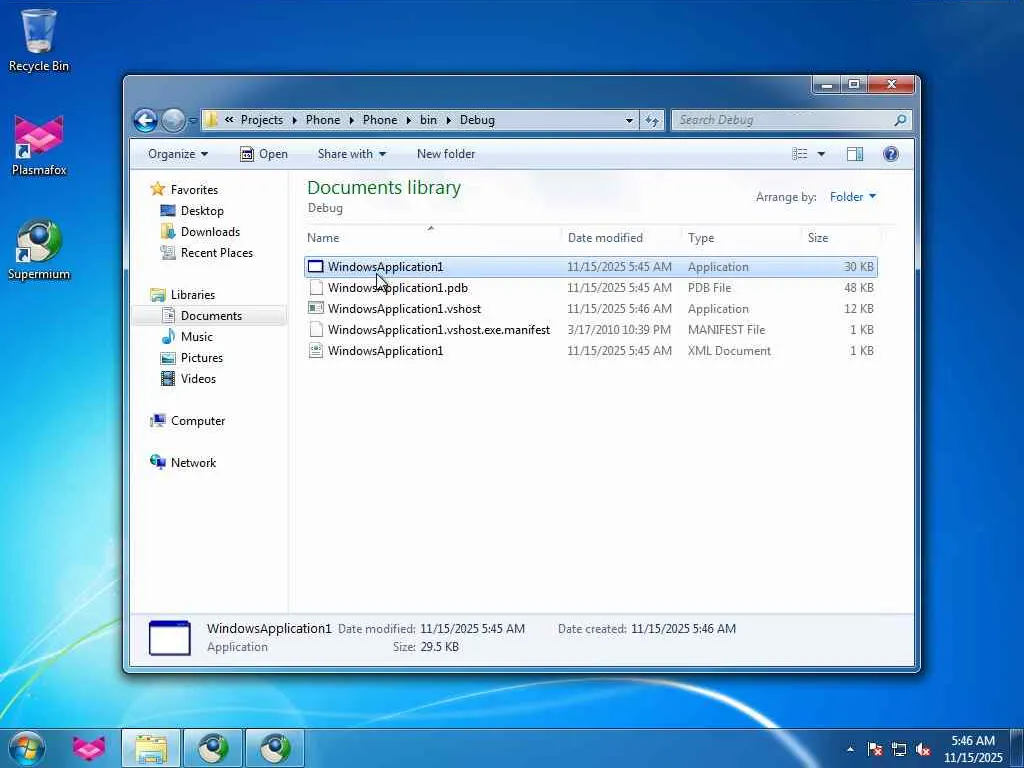Click the New folder button
Screen dimensions: 1024x768
446,154
